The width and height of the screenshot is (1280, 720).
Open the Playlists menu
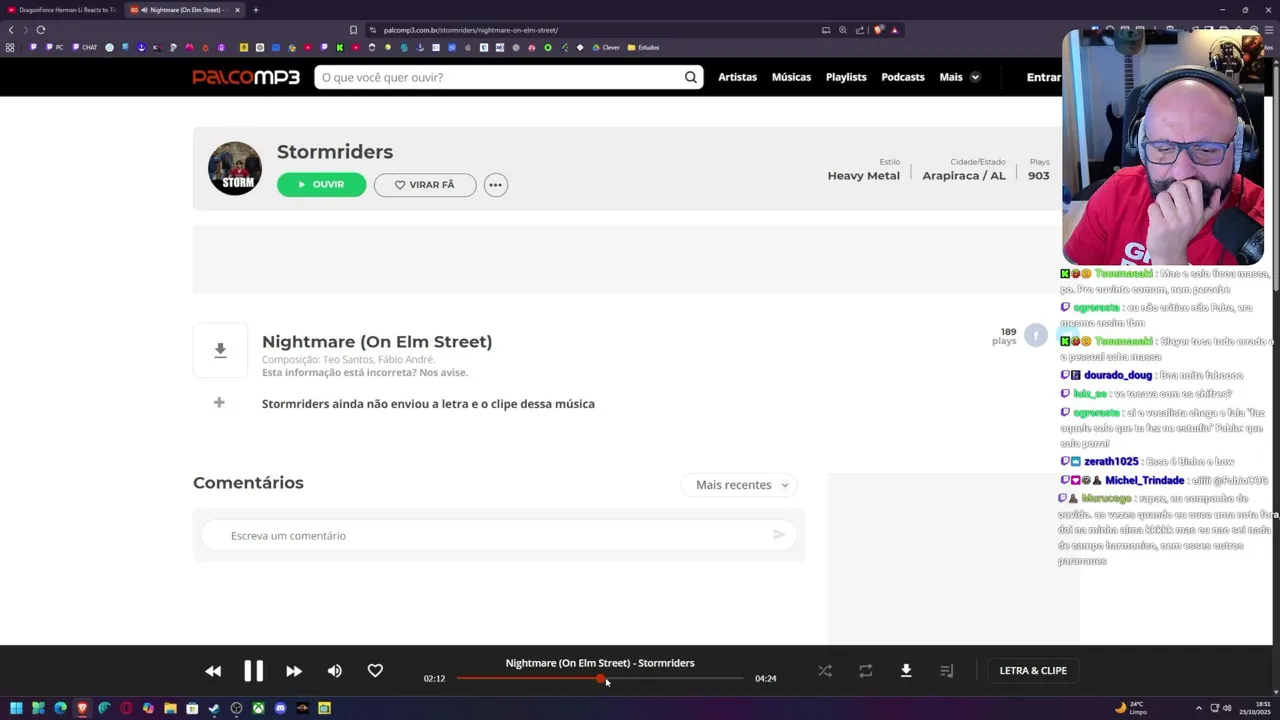tap(846, 77)
